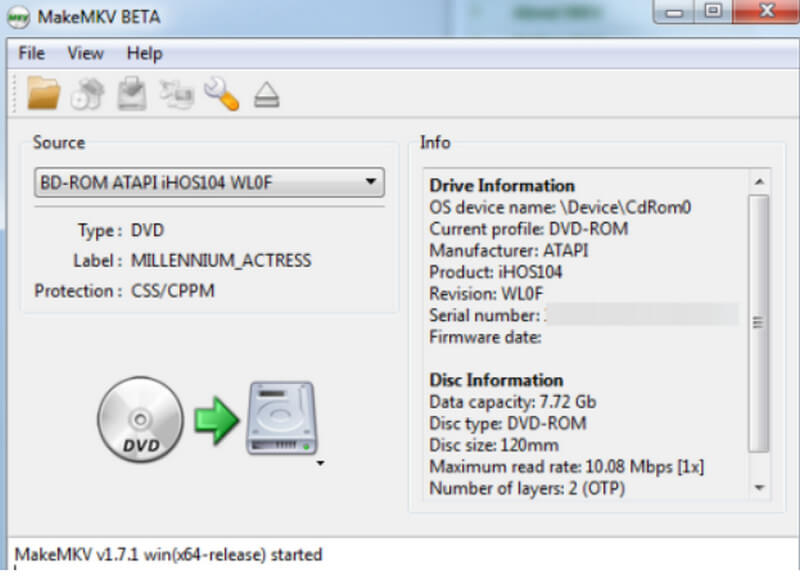
Task: Open the Help menu
Action: [144, 53]
